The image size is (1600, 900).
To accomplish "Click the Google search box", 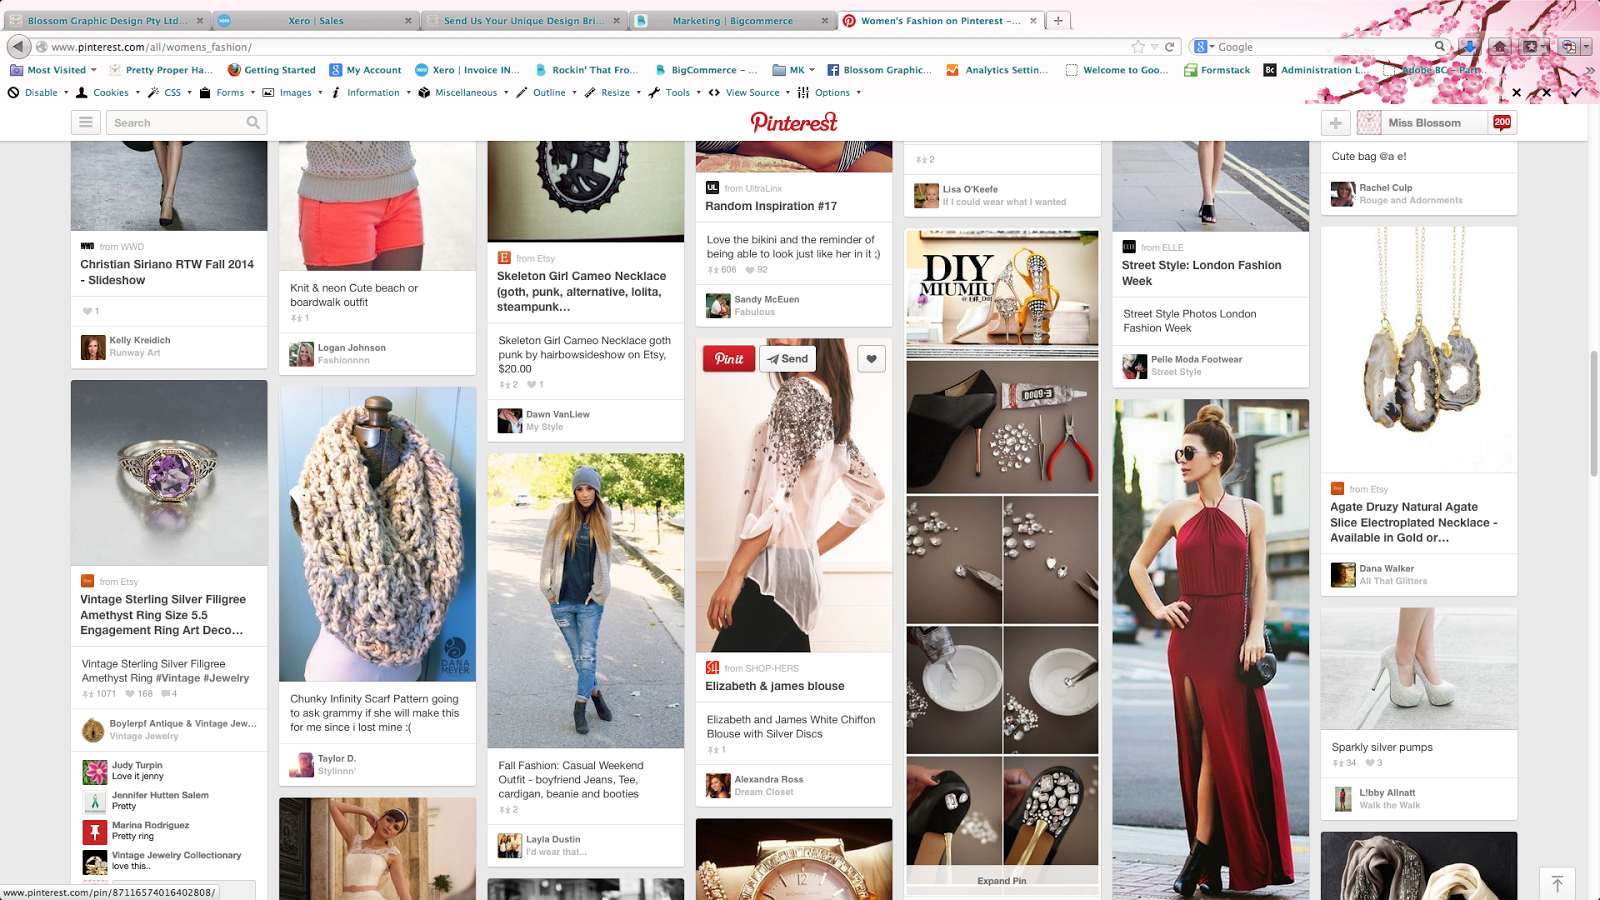I will [x=1320, y=47].
